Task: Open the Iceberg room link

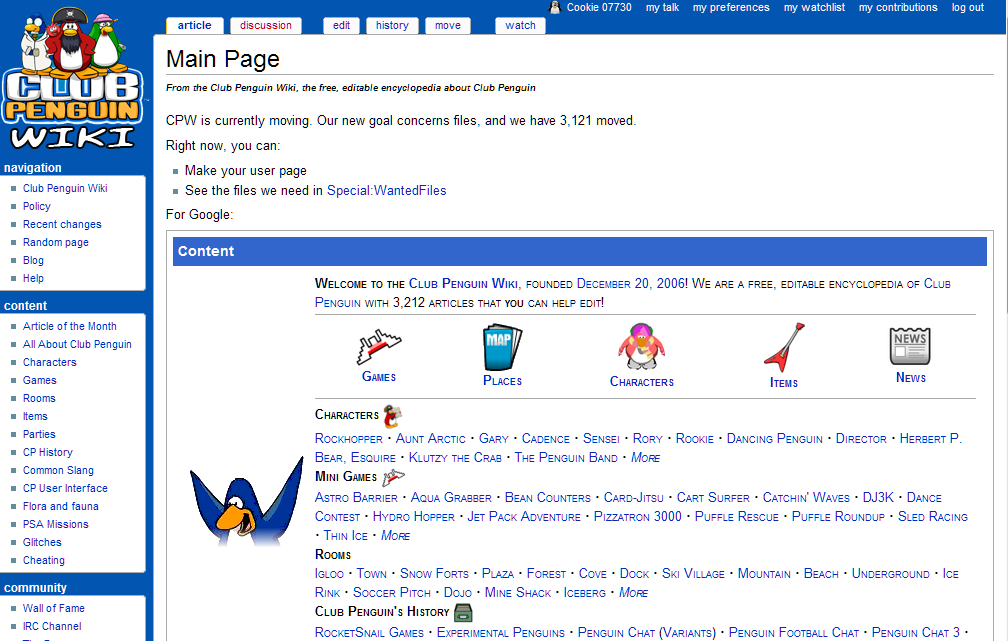Action: click(584, 593)
